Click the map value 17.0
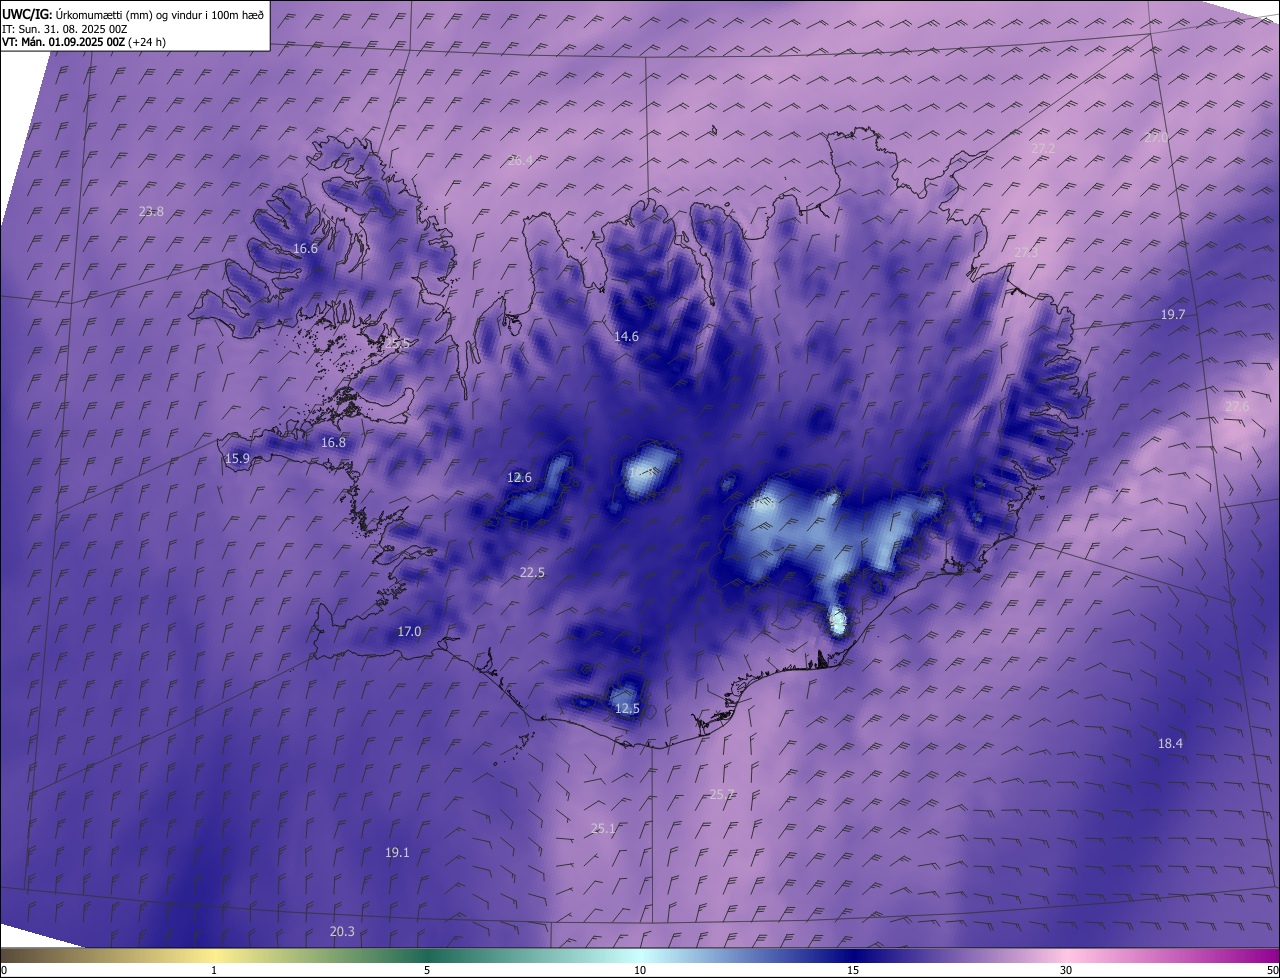The height and width of the screenshot is (978, 1280). pos(409,631)
